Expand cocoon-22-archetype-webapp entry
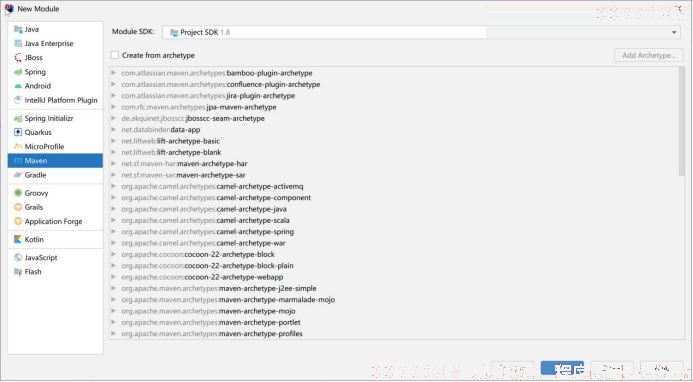This screenshot has height=382, width=693. [114, 277]
